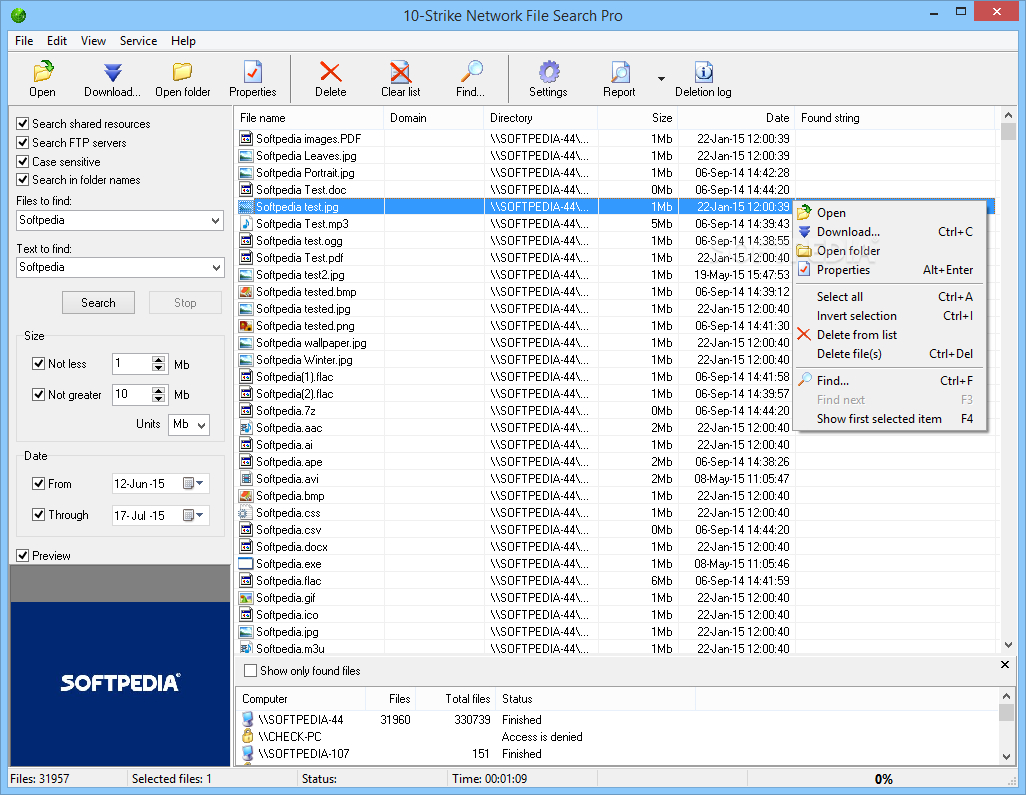The height and width of the screenshot is (795, 1026).
Task: Open the Deletion log toolbar icon
Action: pos(703,71)
